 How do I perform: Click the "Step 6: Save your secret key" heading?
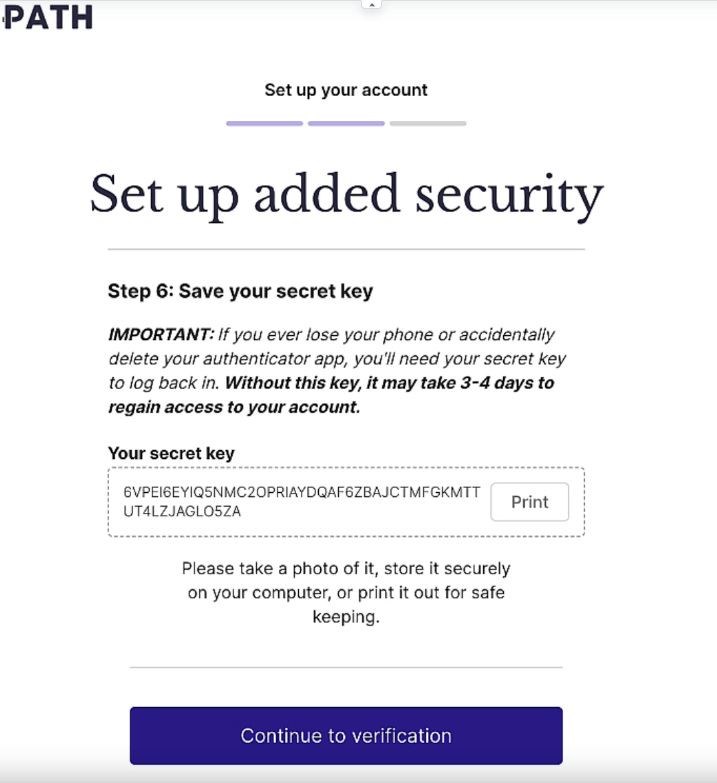(x=240, y=291)
